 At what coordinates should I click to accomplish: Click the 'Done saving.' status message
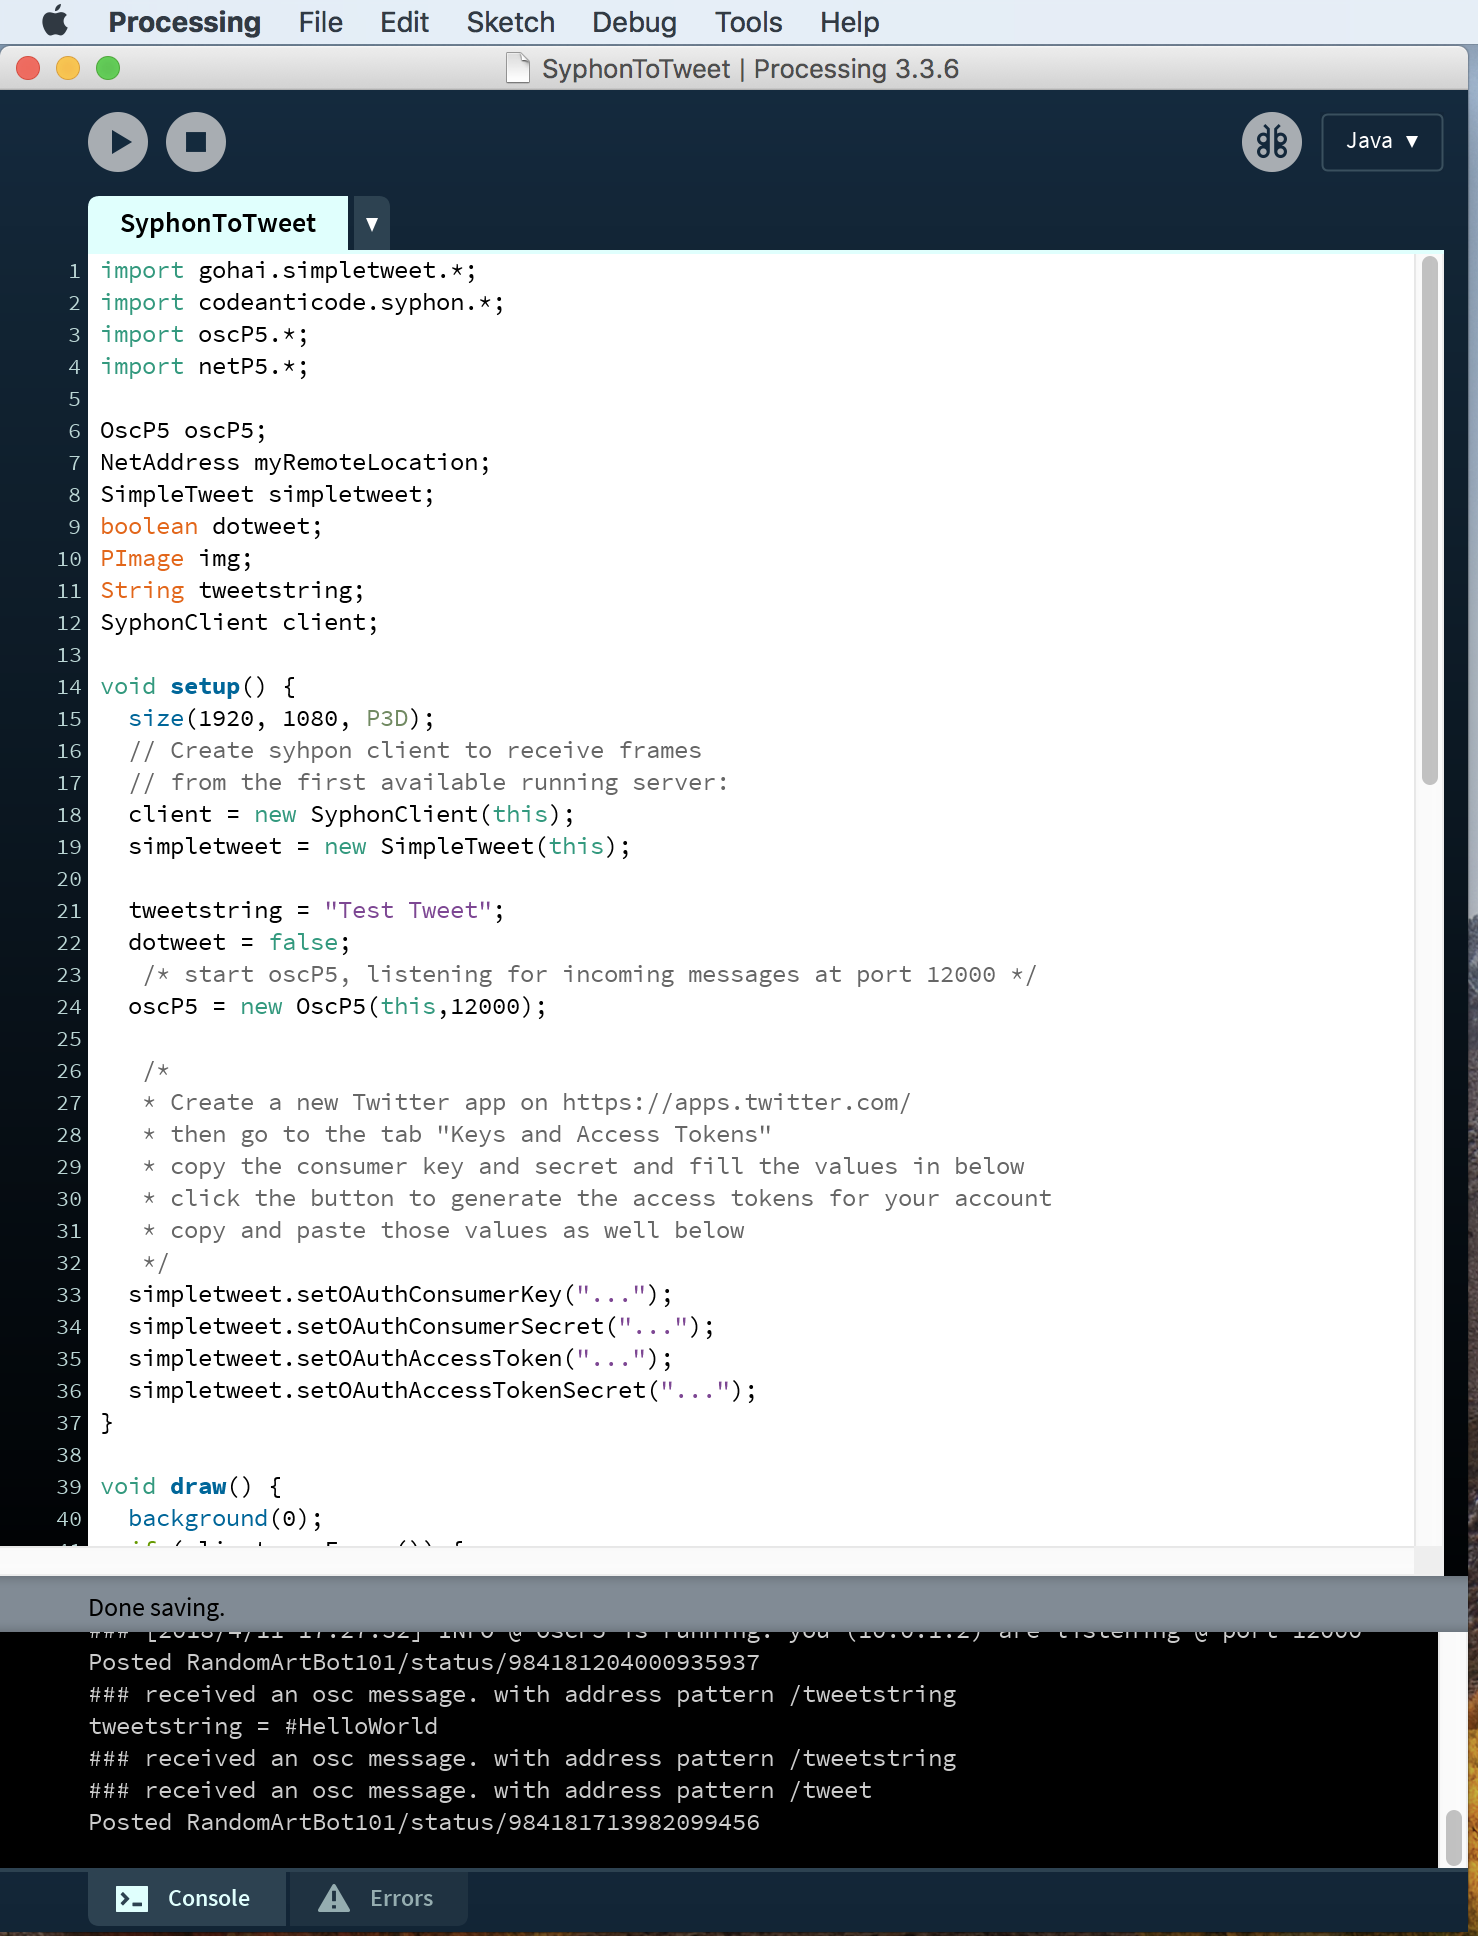(x=156, y=1607)
